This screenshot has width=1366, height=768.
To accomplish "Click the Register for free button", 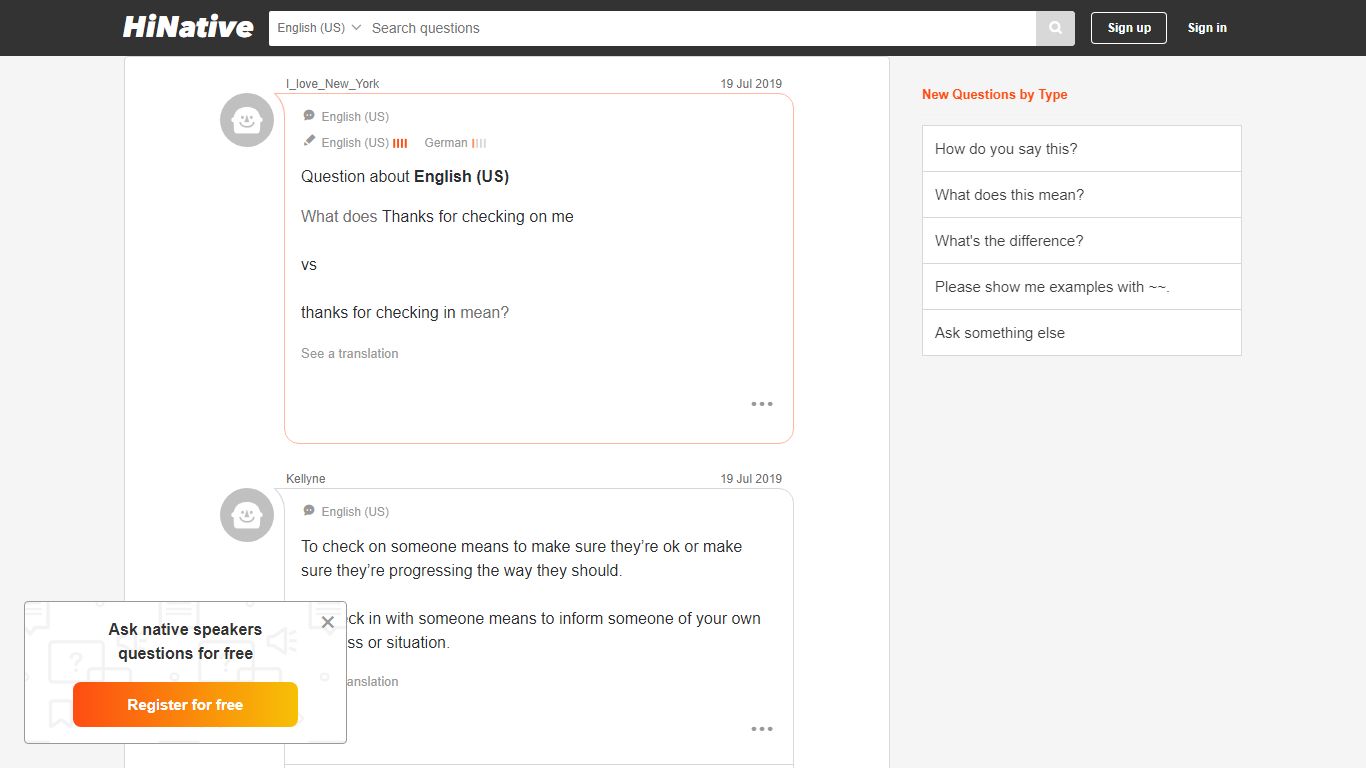I will pos(185,705).
